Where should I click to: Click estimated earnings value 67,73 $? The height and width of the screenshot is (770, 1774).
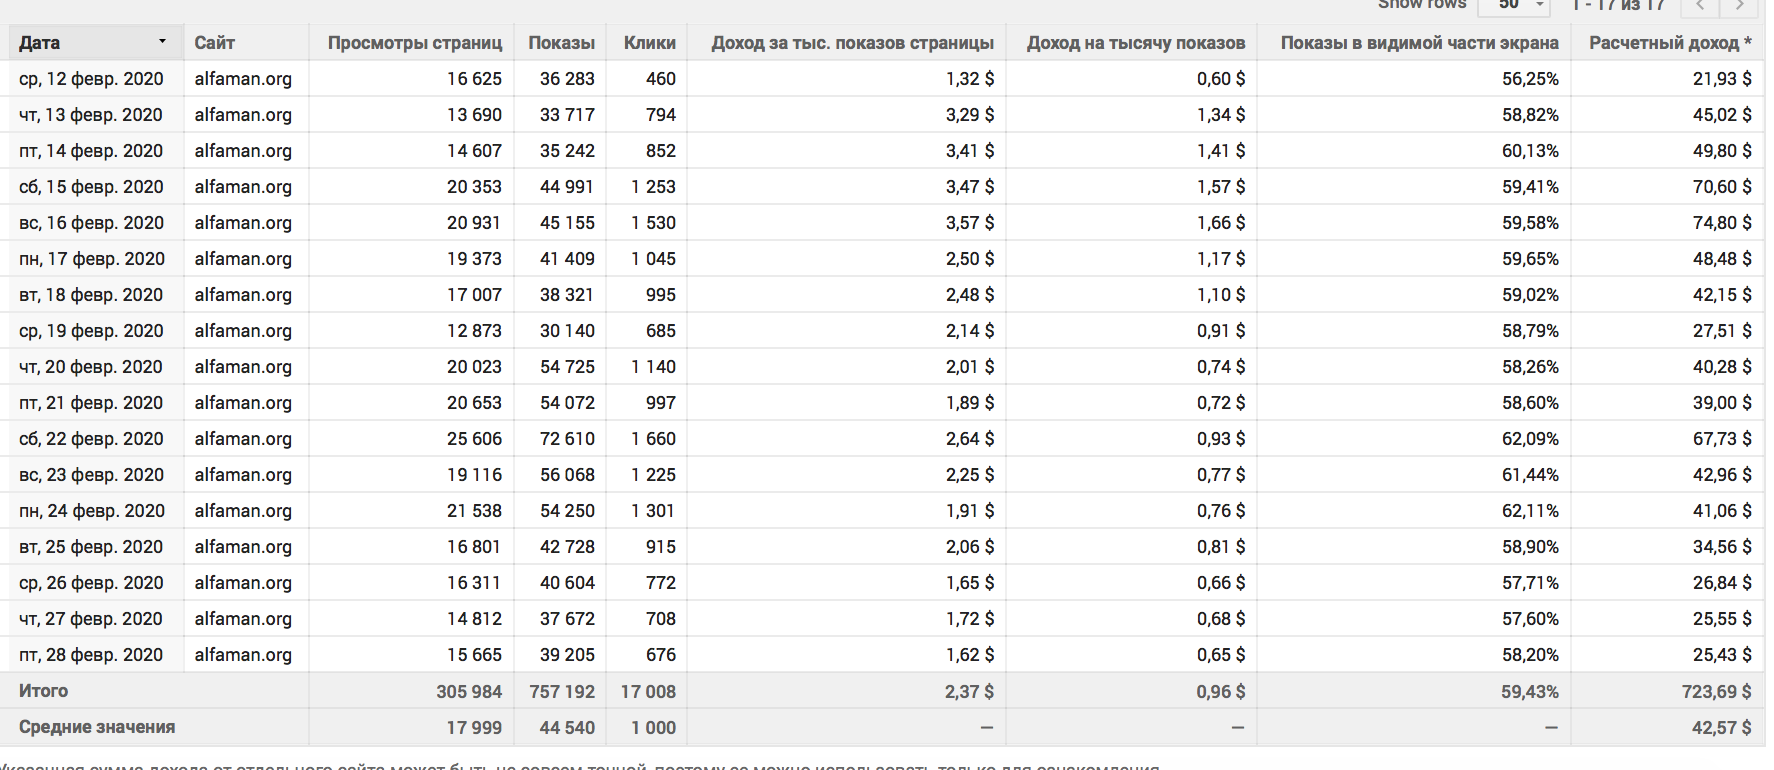pos(1722,439)
